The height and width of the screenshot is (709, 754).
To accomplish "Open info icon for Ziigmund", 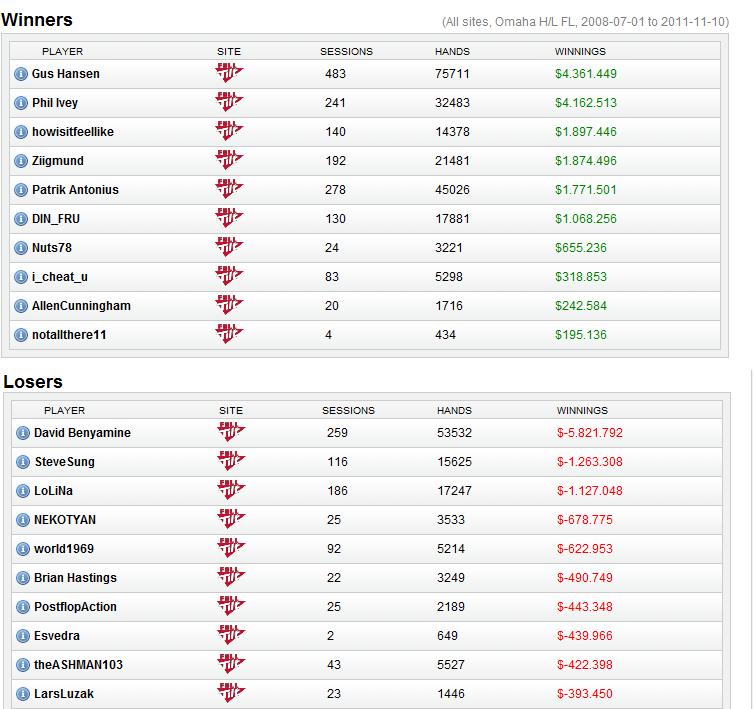I will coord(21,161).
